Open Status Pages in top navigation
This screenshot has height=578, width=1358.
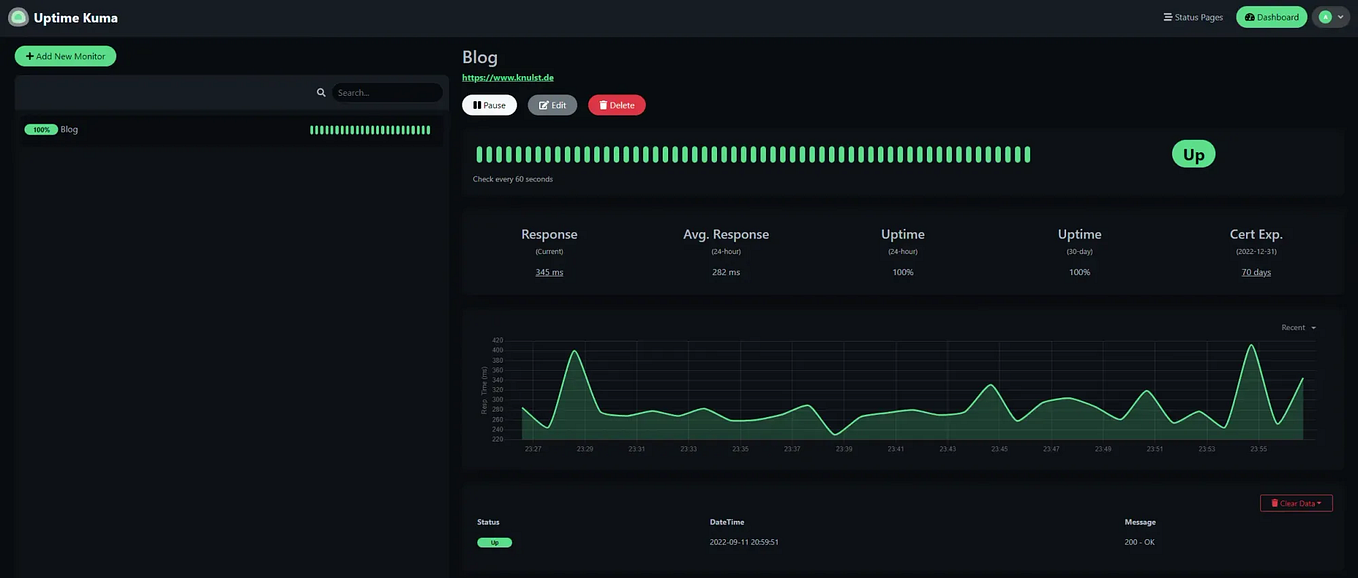click(x=1193, y=17)
